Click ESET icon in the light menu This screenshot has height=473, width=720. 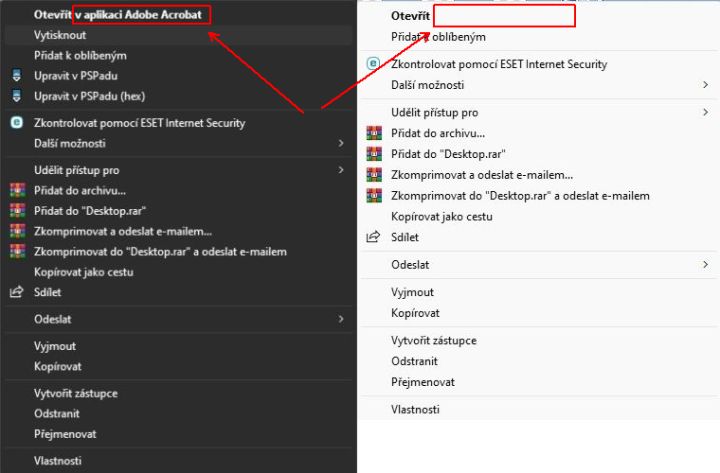pyautogui.click(x=373, y=64)
